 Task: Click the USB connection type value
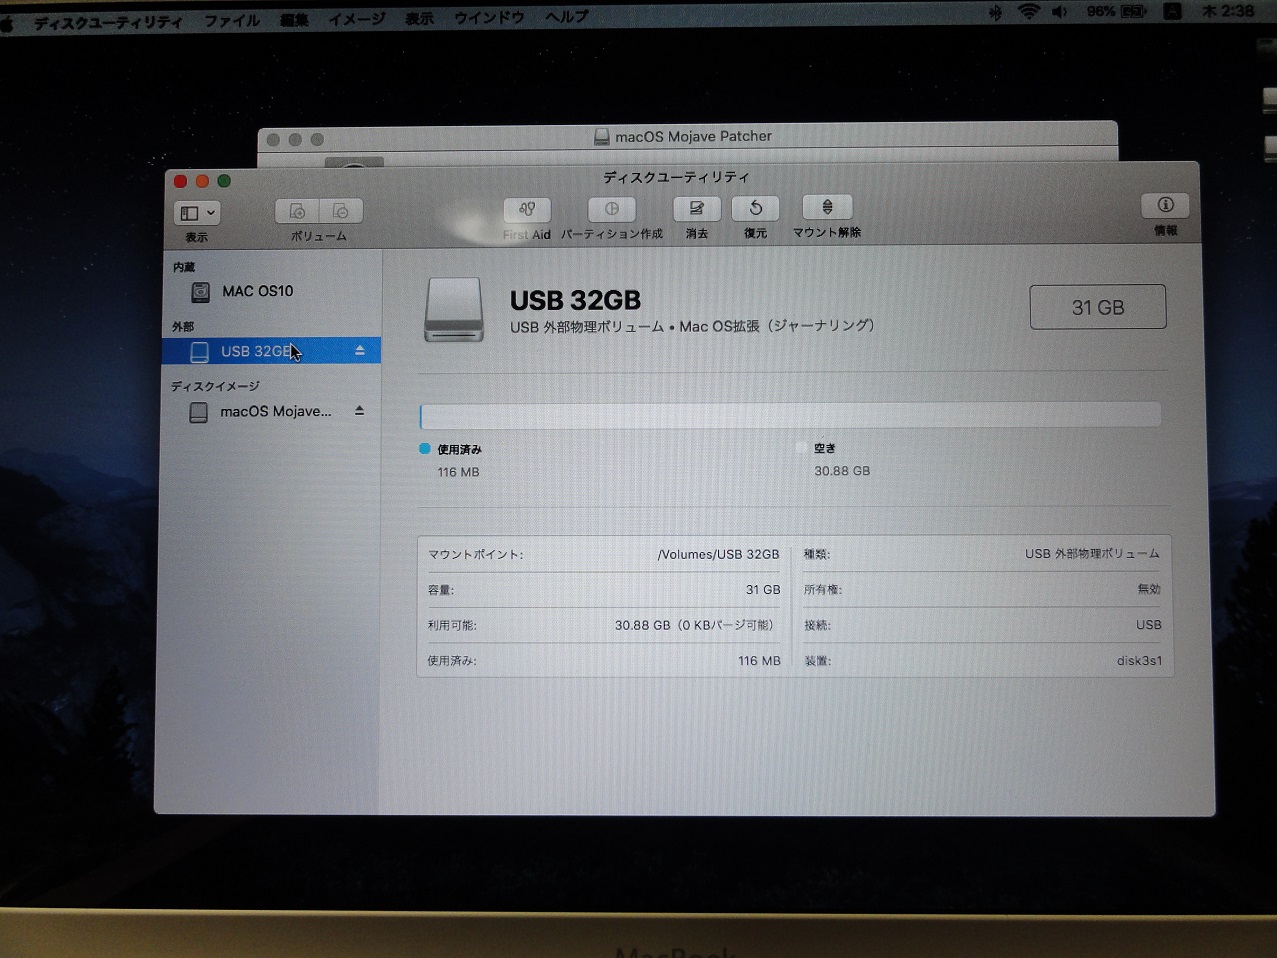(1149, 625)
